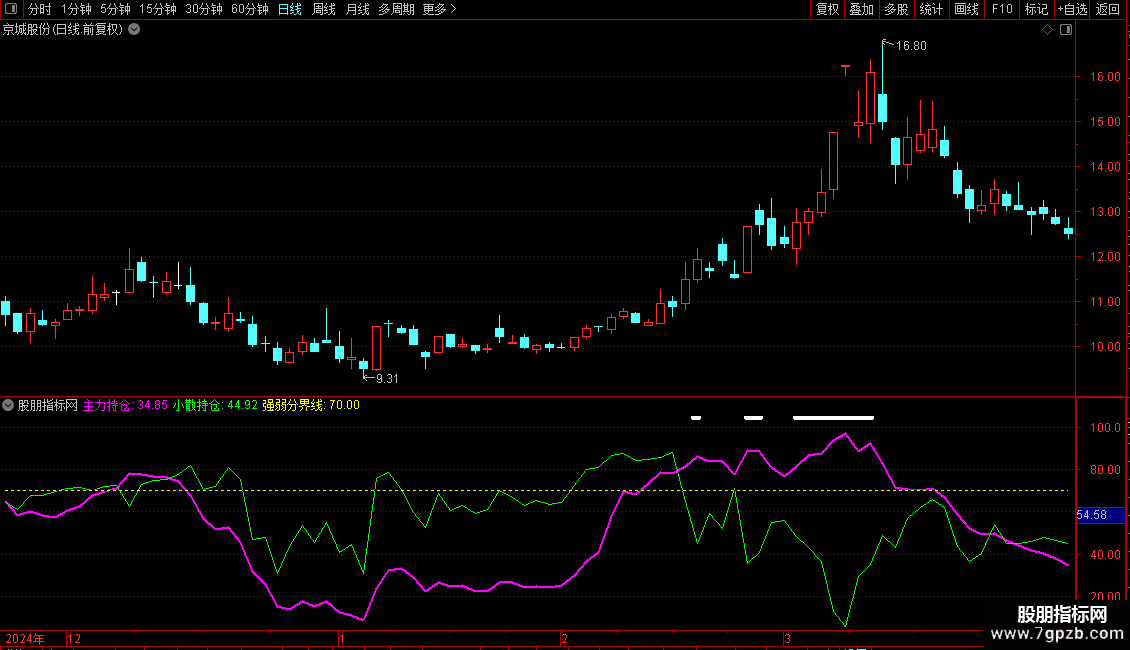Toggle side panel icon near price axis
This screenshot has height=650, width=1130.
tap(1066, 30)
